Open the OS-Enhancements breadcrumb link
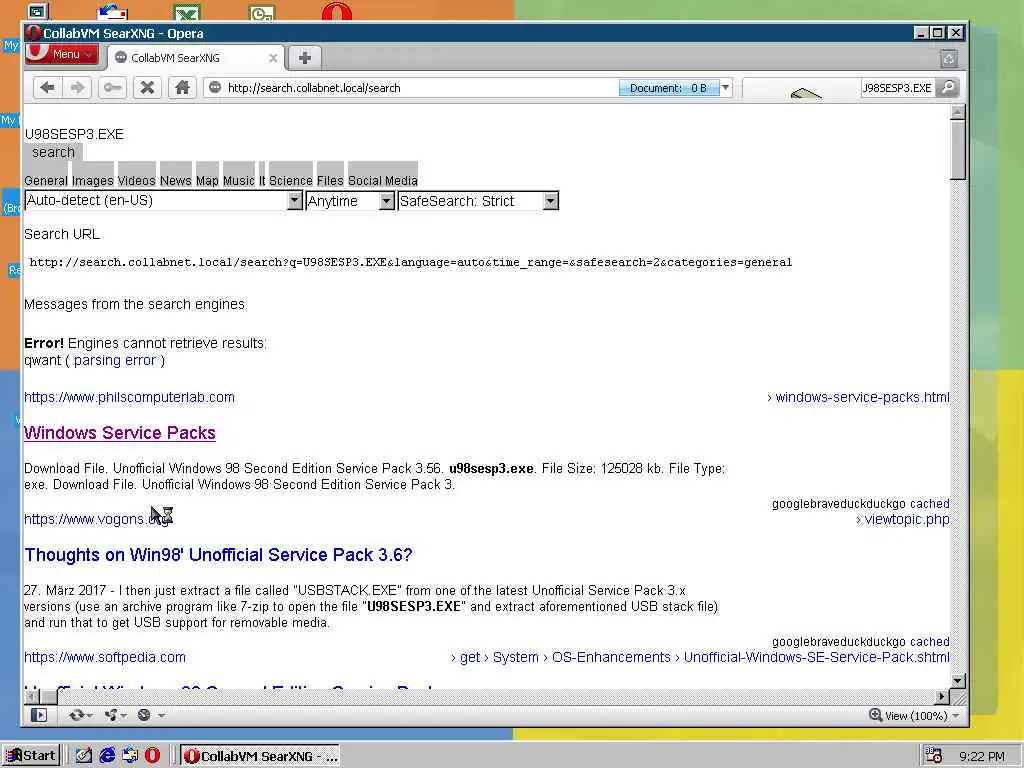Viewport: 1024px width, 768px height. click(611, 657)
